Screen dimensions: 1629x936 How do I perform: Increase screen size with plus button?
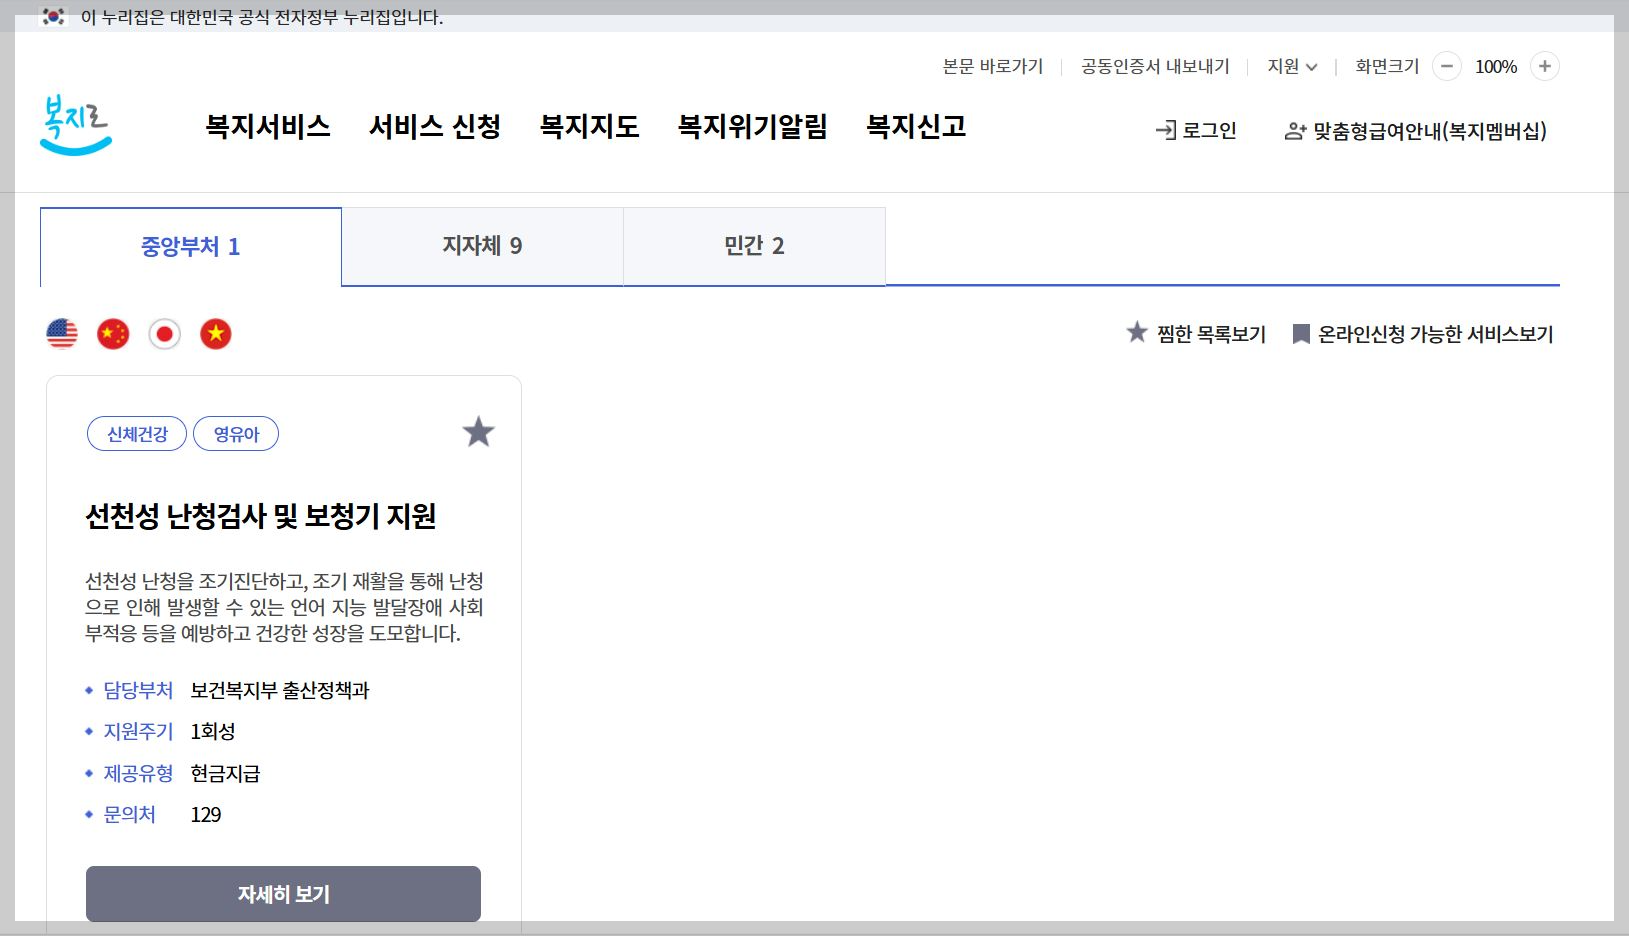click(1545, 66)
